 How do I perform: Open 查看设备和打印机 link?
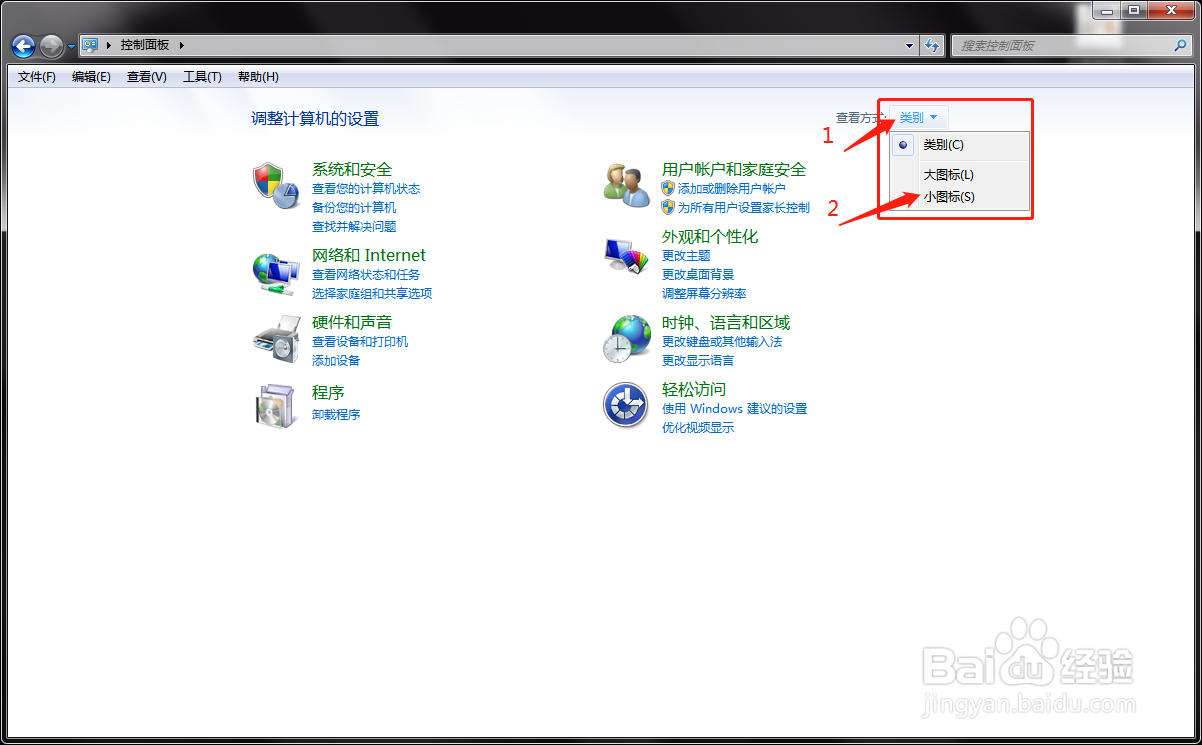click(x=360, y=341)
